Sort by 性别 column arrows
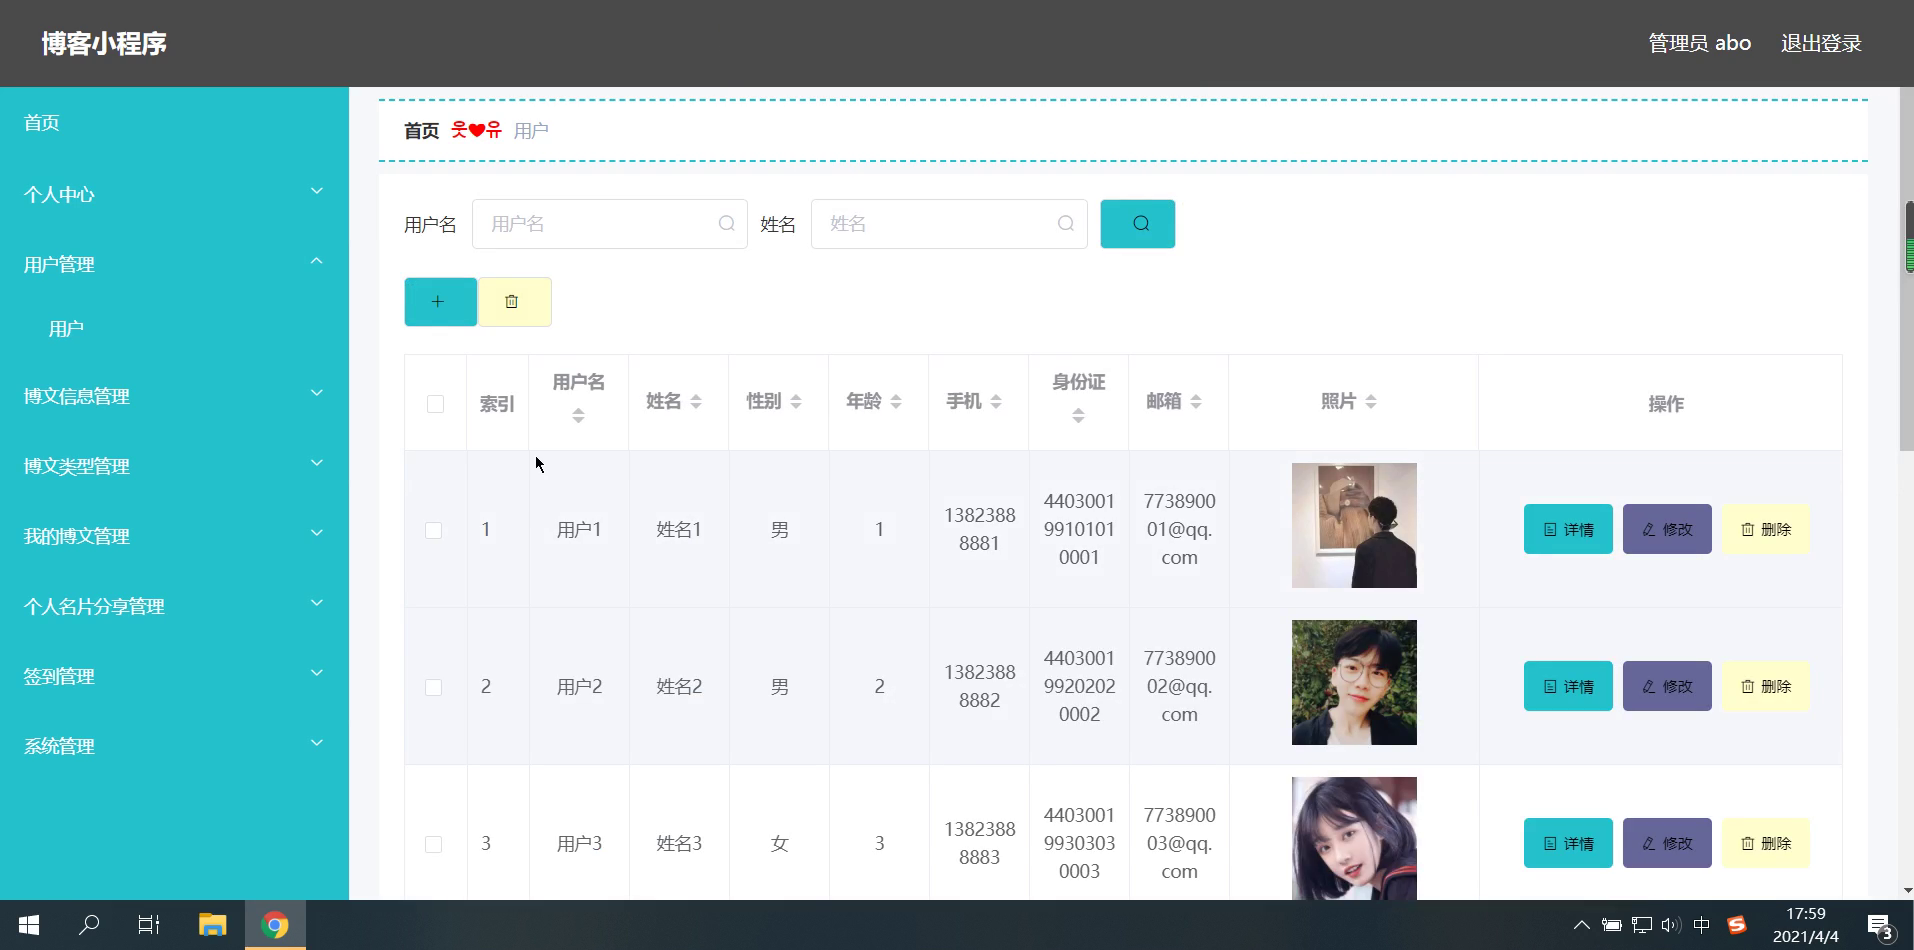Screen dimensions: 1914x950 796,402
